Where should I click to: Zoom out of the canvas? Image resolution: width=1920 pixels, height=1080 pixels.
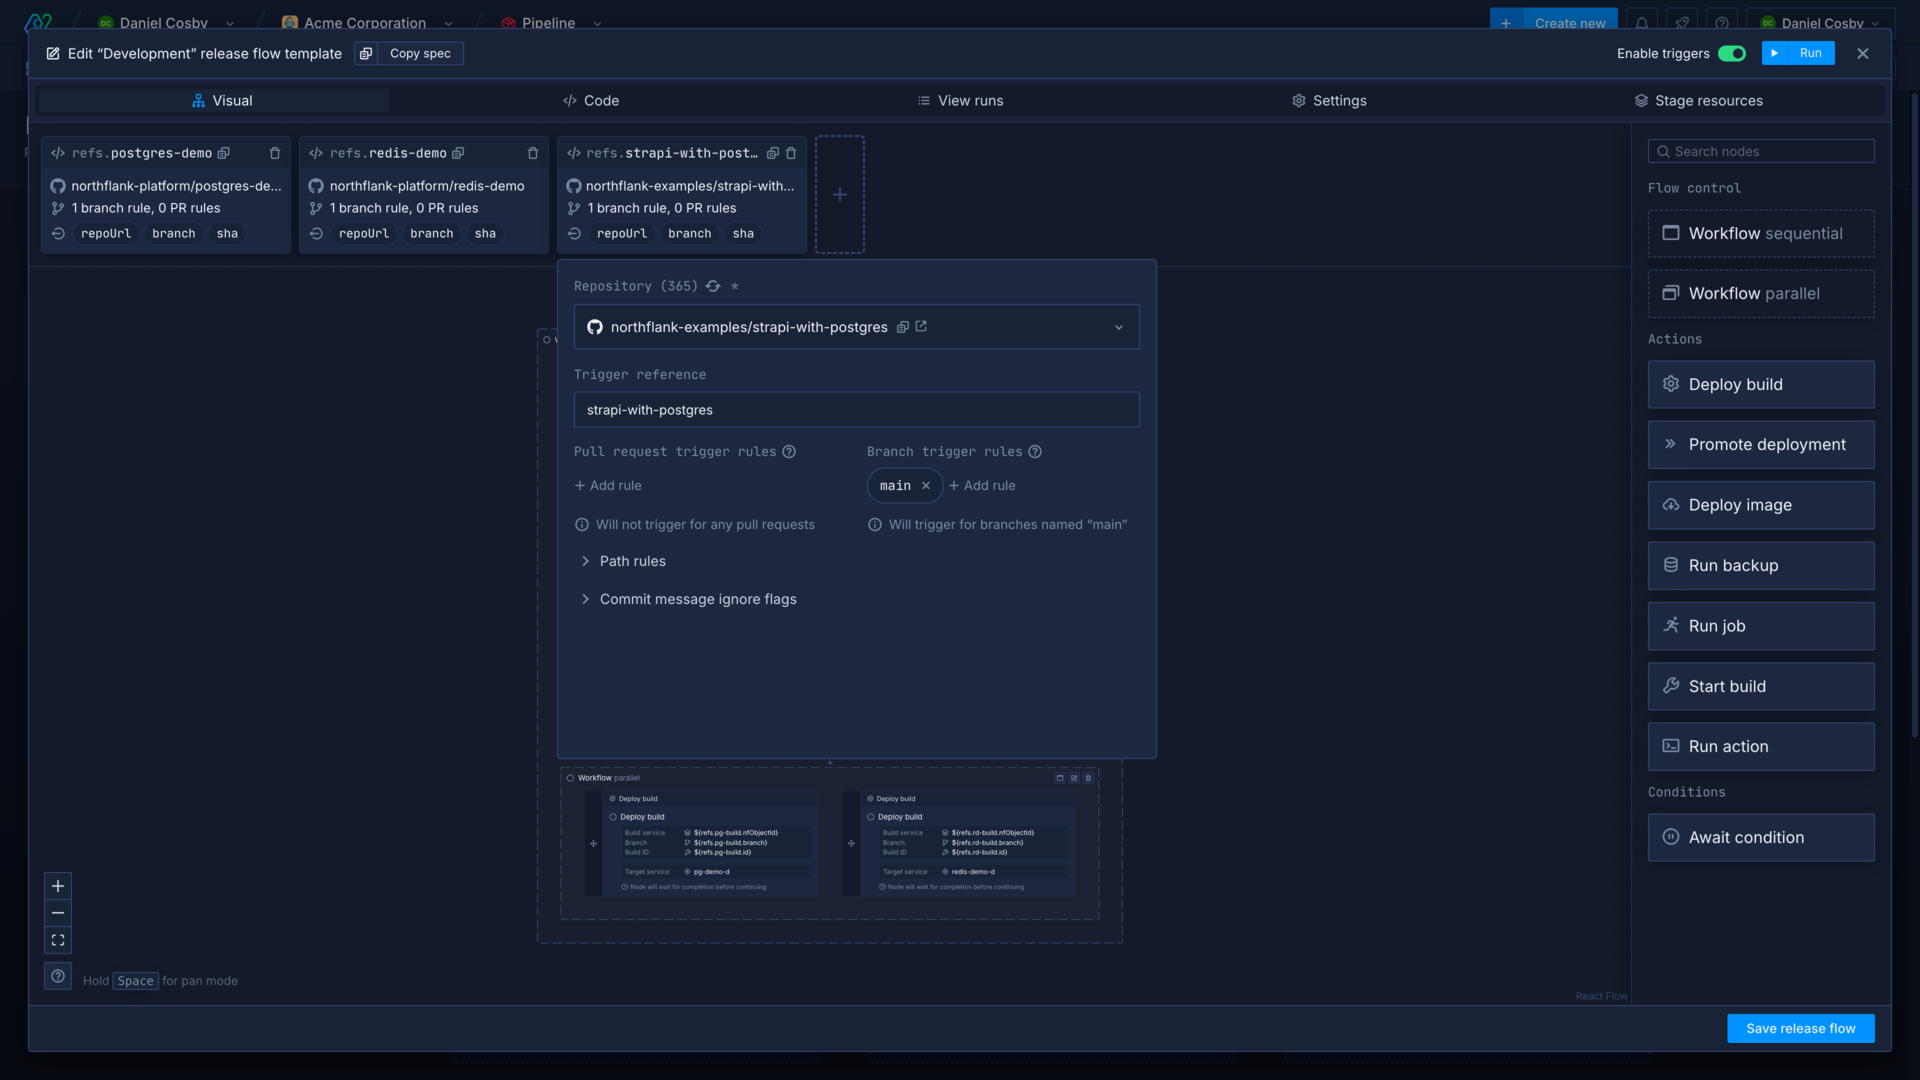pyautogui.click(x=58, y=913)
